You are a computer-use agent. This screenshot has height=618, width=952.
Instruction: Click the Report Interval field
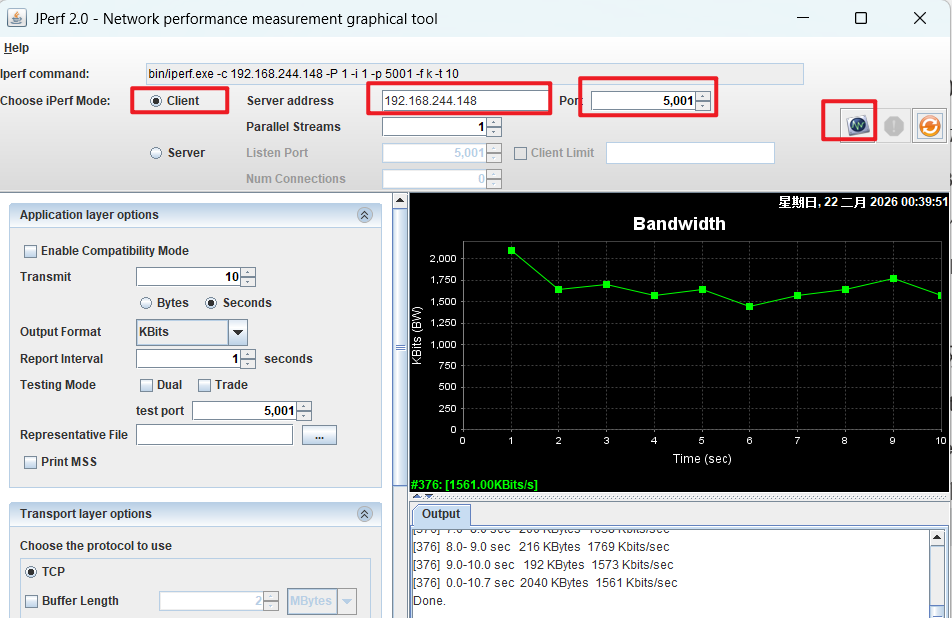[x=189, y=359]
